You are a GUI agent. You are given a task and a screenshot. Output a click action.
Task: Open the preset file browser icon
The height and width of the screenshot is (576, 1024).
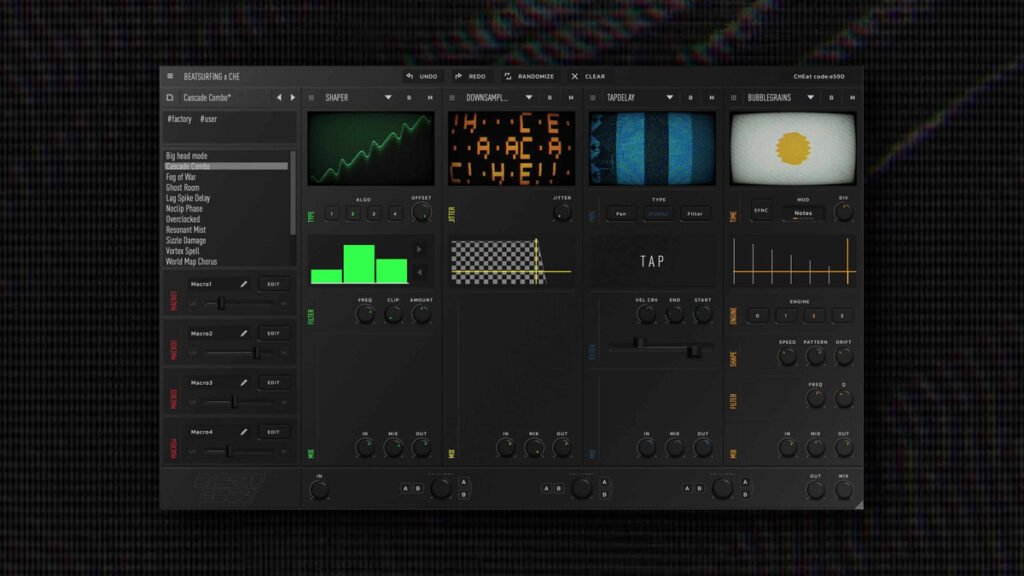point(170,97)
